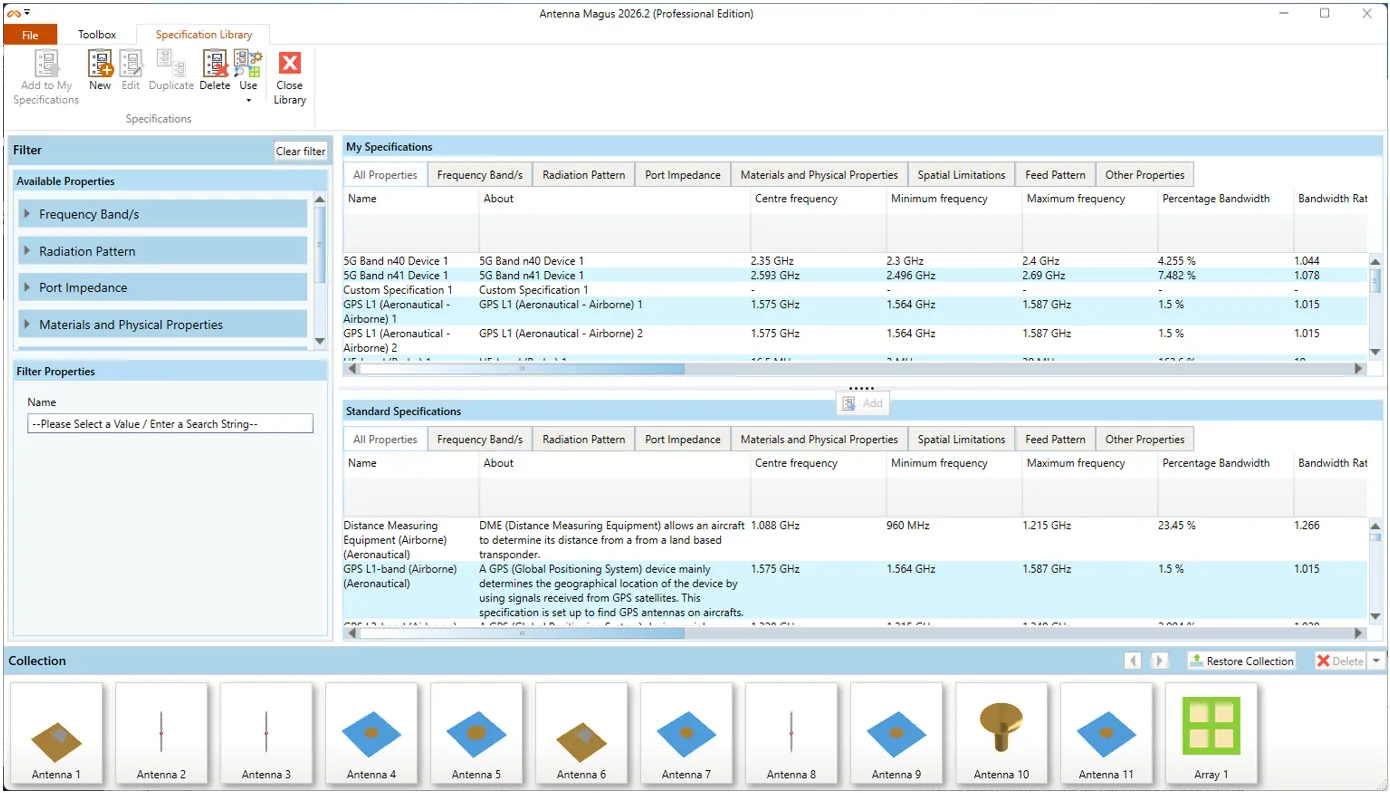Click My Specifications vertical scroll down arrow

point(1375,352)
